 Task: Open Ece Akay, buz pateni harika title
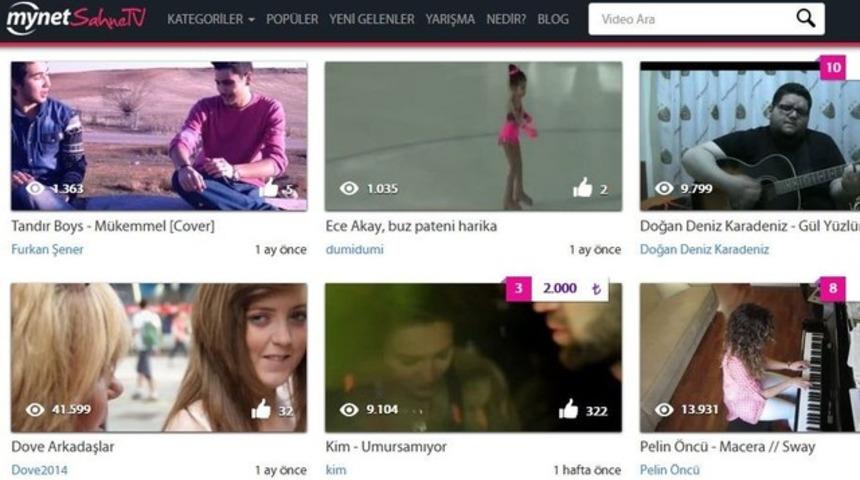(411, 226)
